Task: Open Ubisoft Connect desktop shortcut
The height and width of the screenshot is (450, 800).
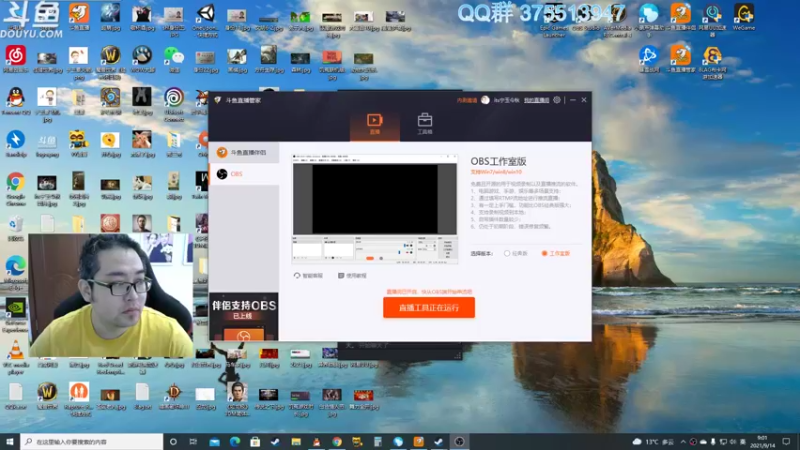Action: (x=174, y=104)
